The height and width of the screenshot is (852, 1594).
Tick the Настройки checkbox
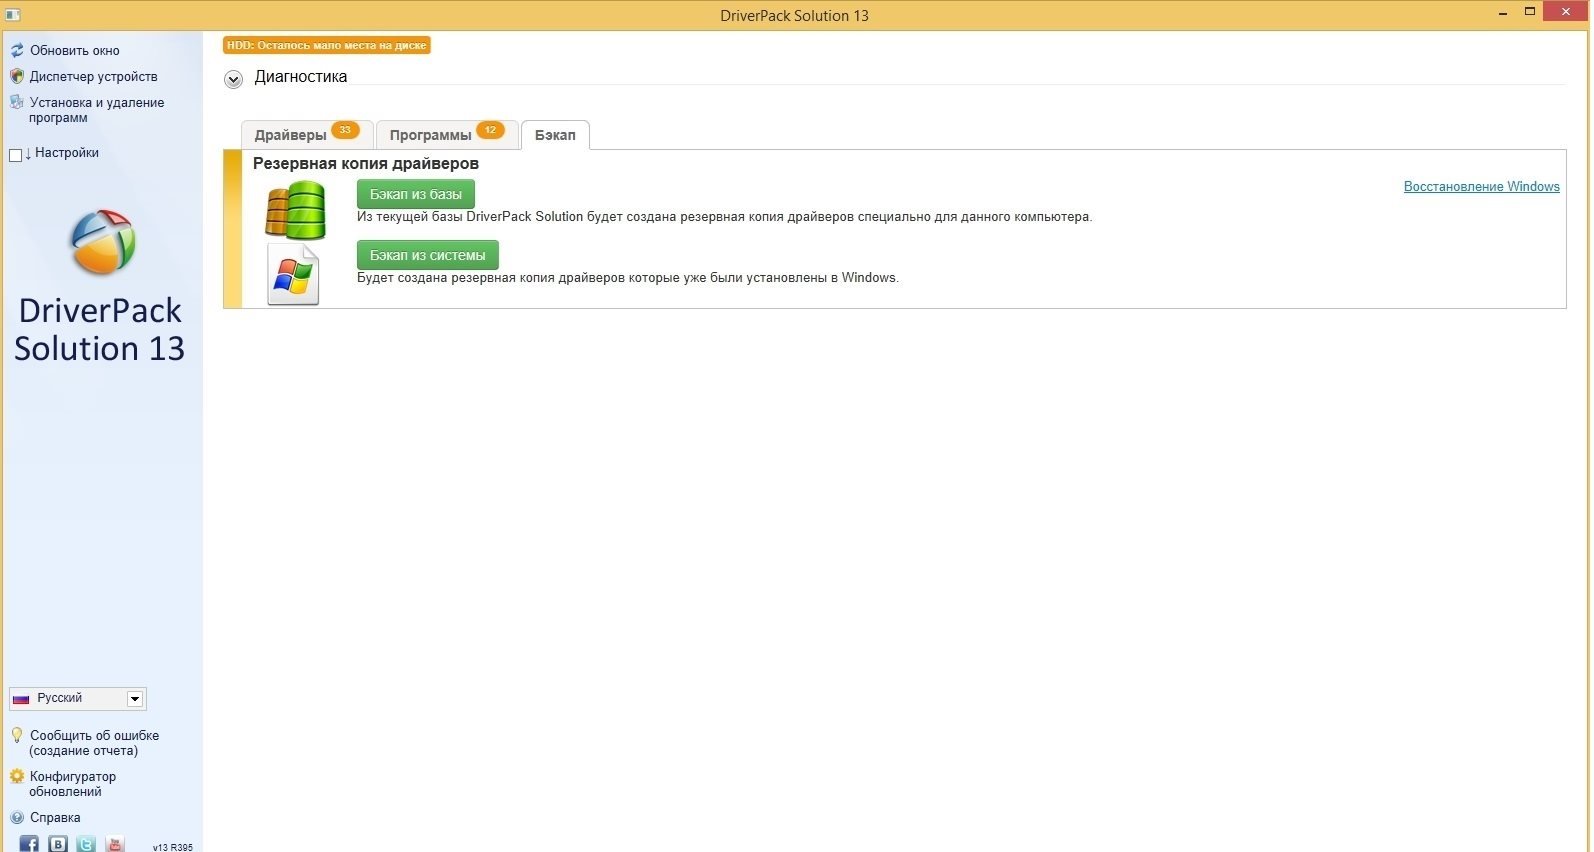(x=15, y=155)
